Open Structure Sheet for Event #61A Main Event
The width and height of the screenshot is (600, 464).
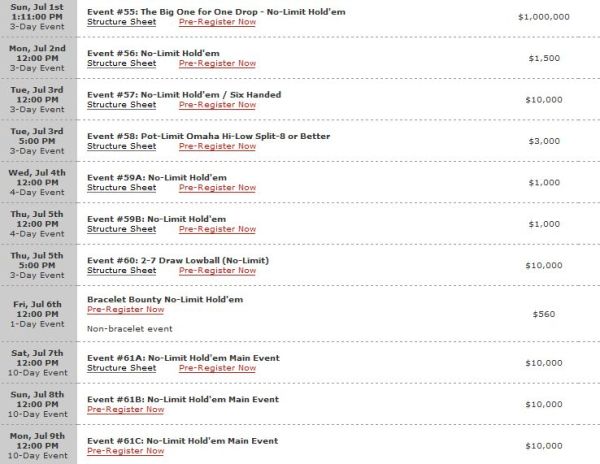121,368
